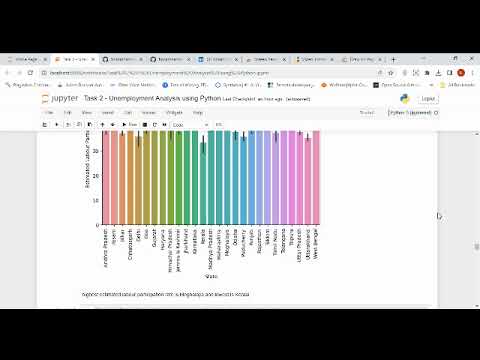
Task: Click the 'State' x-axis label
Action: pyautogui.click(x=211, y=276)
